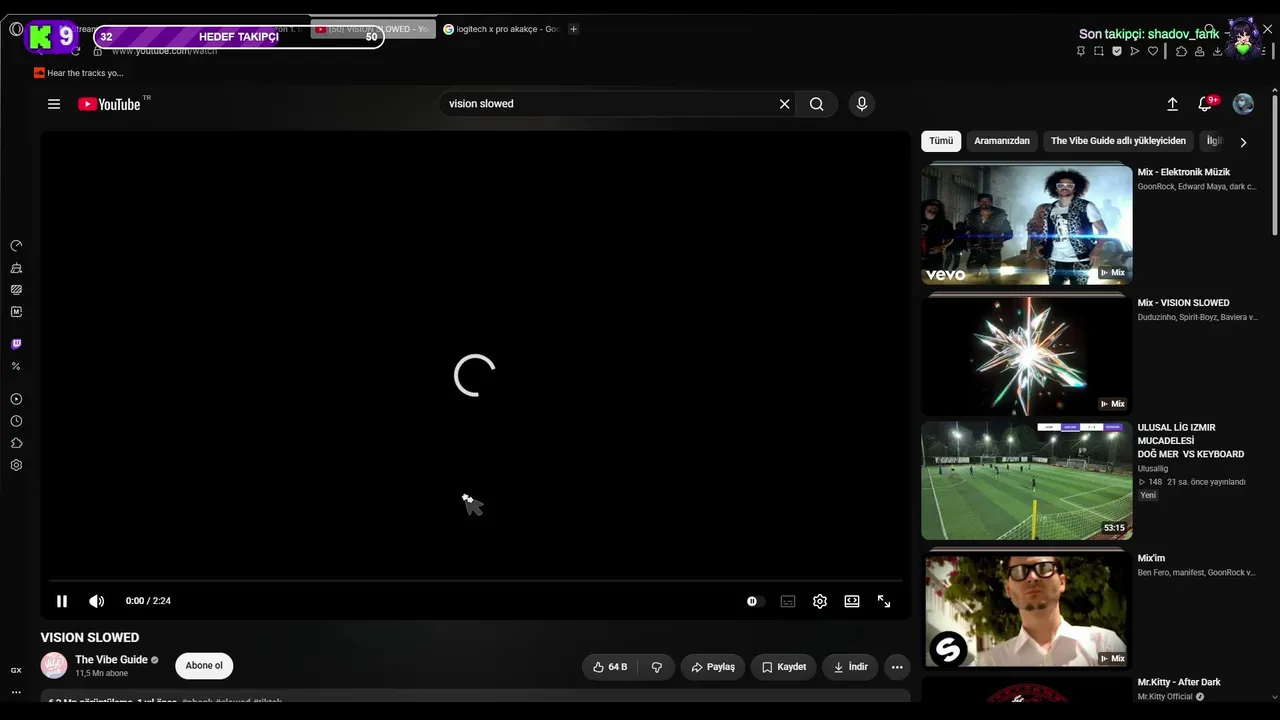
Task: Start voice search with the microphone
Action: click(x=862, y=104)
